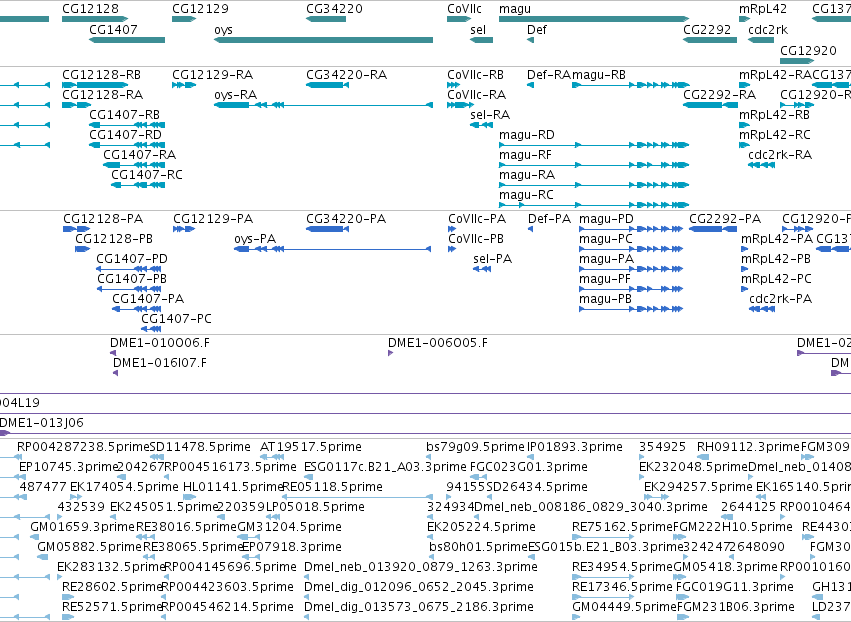Image resolution: width=851 pixels, height=622 pixels.
Task: Select the CG2292 gene label
Action: pos(707,29)
